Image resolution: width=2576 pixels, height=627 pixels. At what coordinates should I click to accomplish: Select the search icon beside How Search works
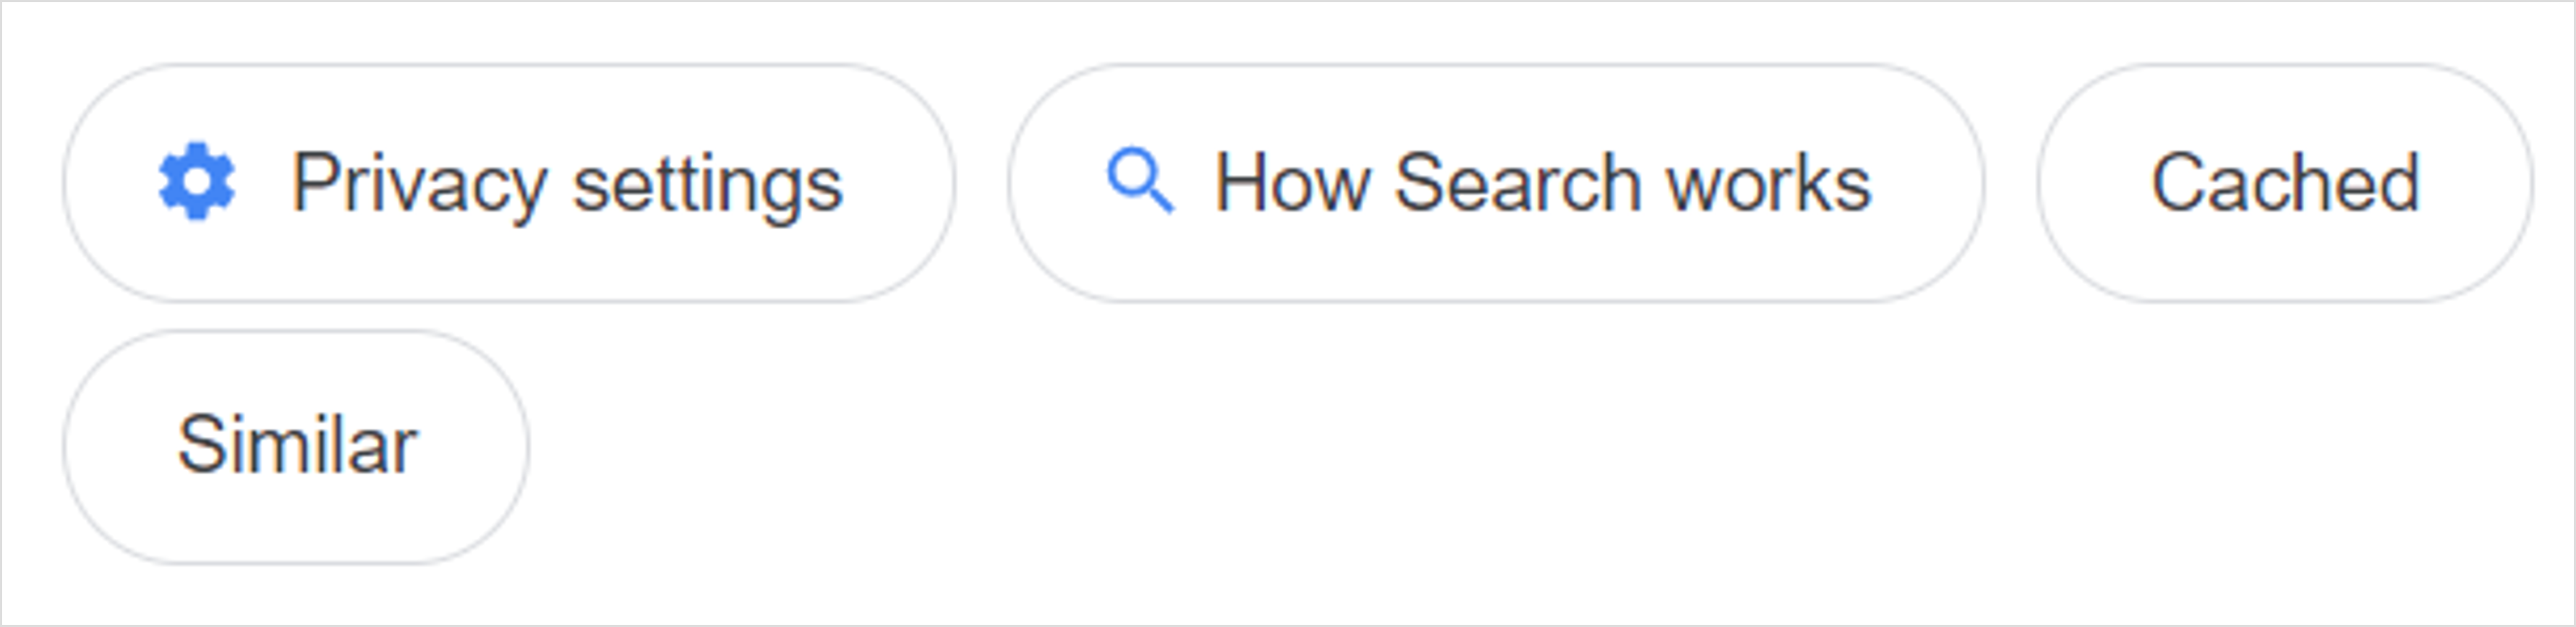1139,181
